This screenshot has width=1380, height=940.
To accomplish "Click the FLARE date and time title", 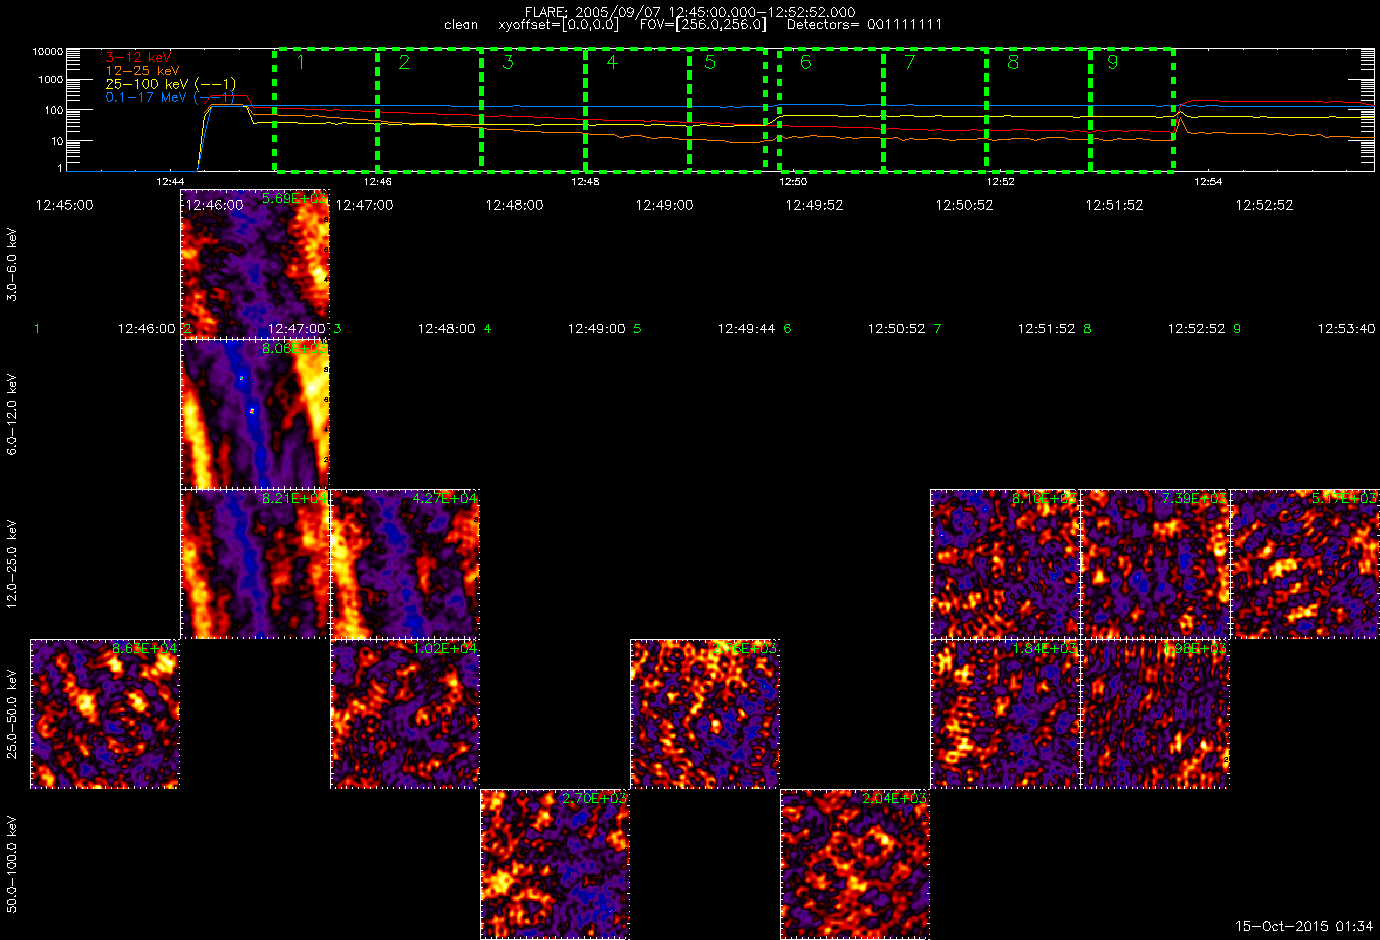I will pyautogui.click(x=690, y=12).
